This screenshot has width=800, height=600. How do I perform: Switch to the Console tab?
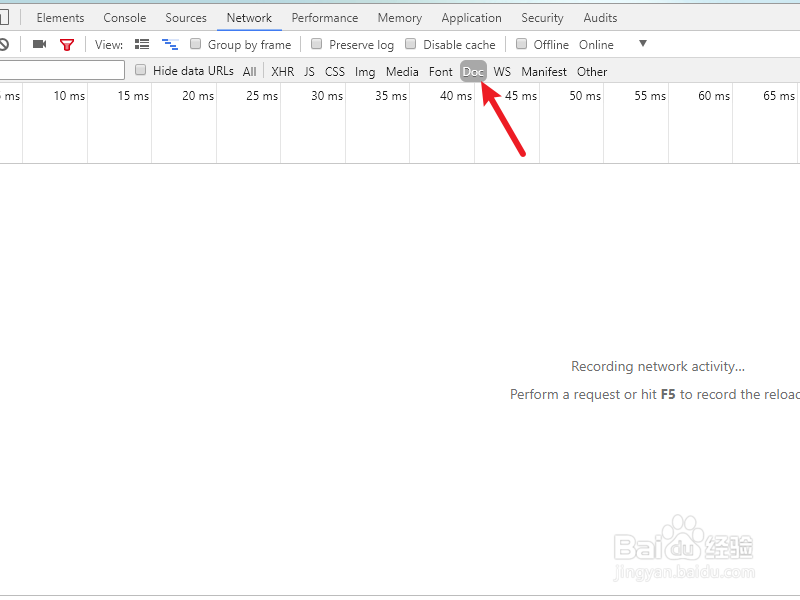coord(124,18)
